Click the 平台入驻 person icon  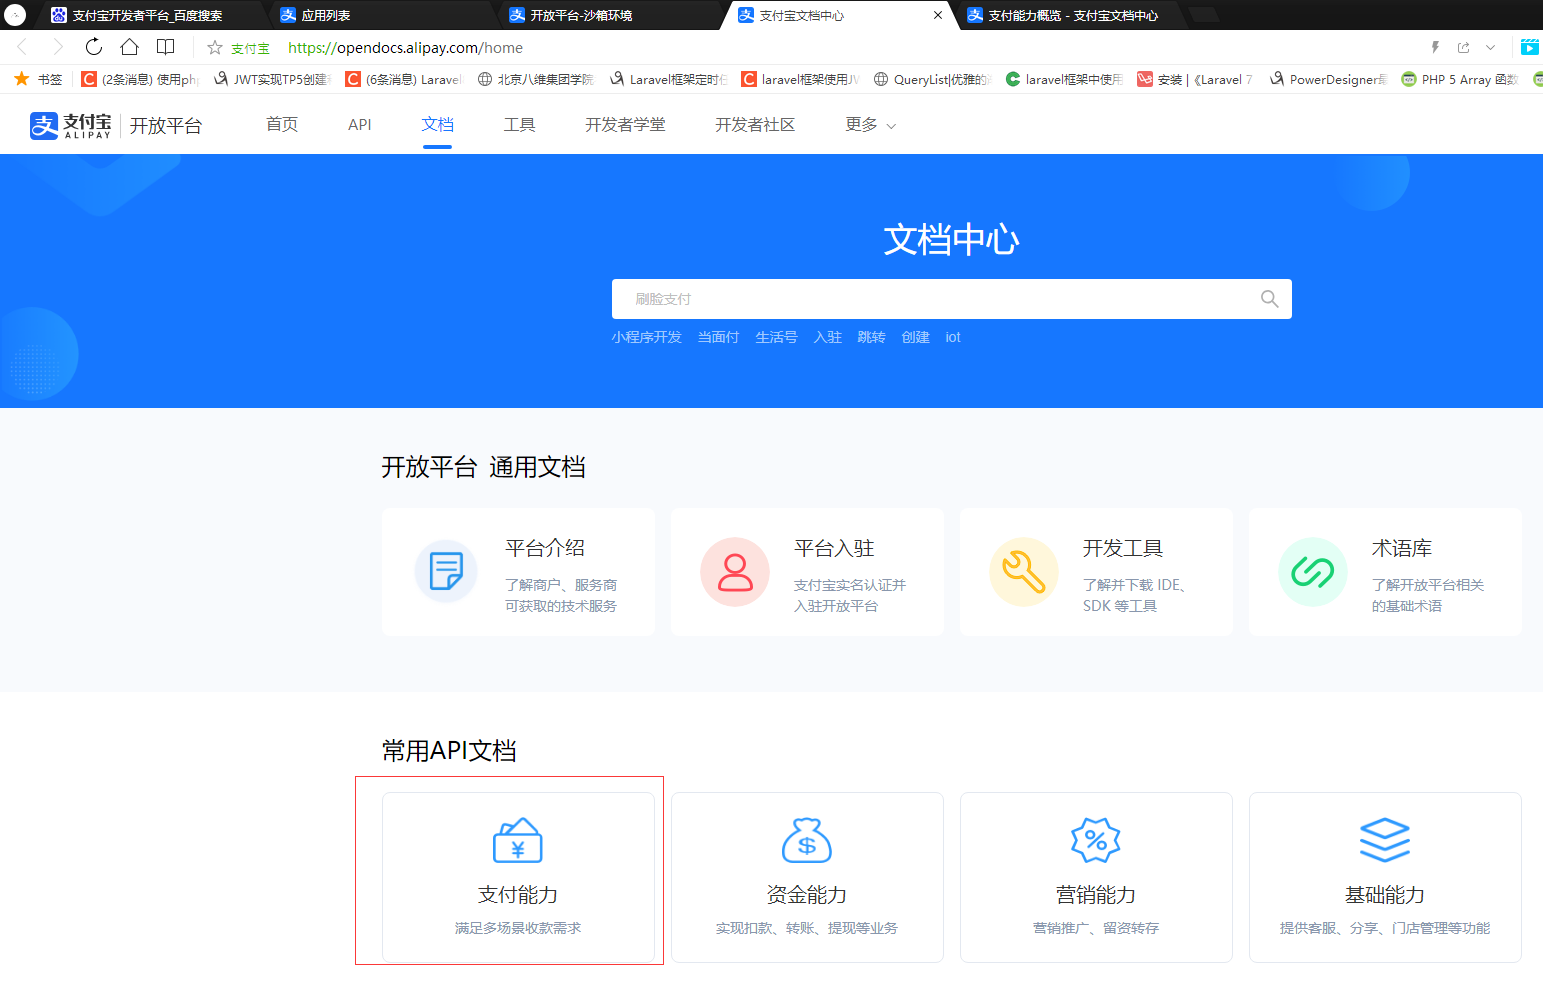pyautogui.click(x=735, y=572)
